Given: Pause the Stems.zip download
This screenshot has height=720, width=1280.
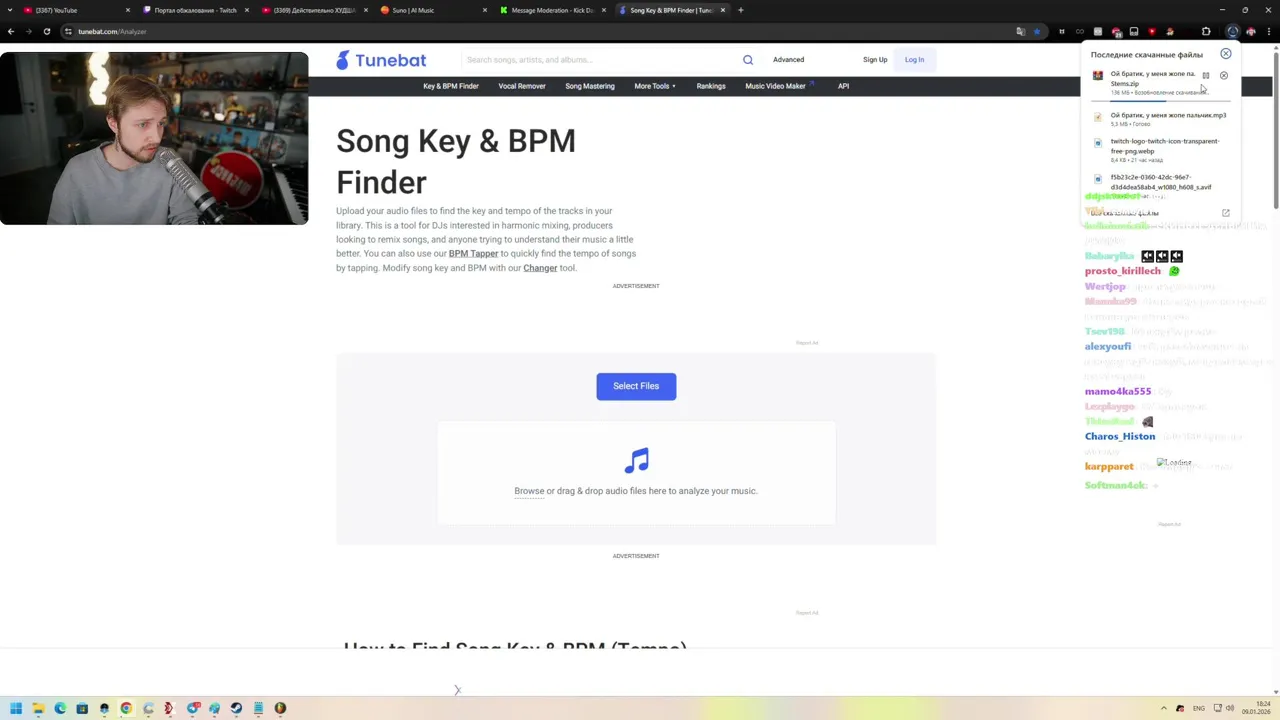Looking at the screenshot, I should pos(1205,75).
